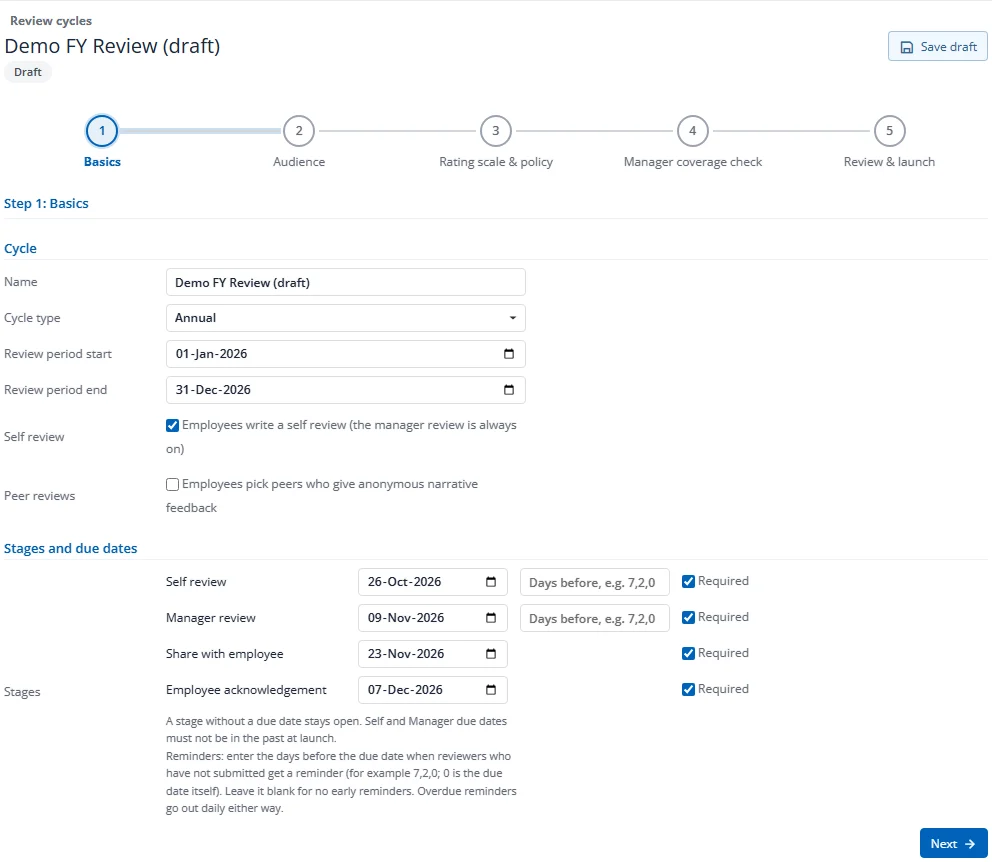Click the cycle Name input field
Viewport: 992px width, 862px height.
click(345, 282)
